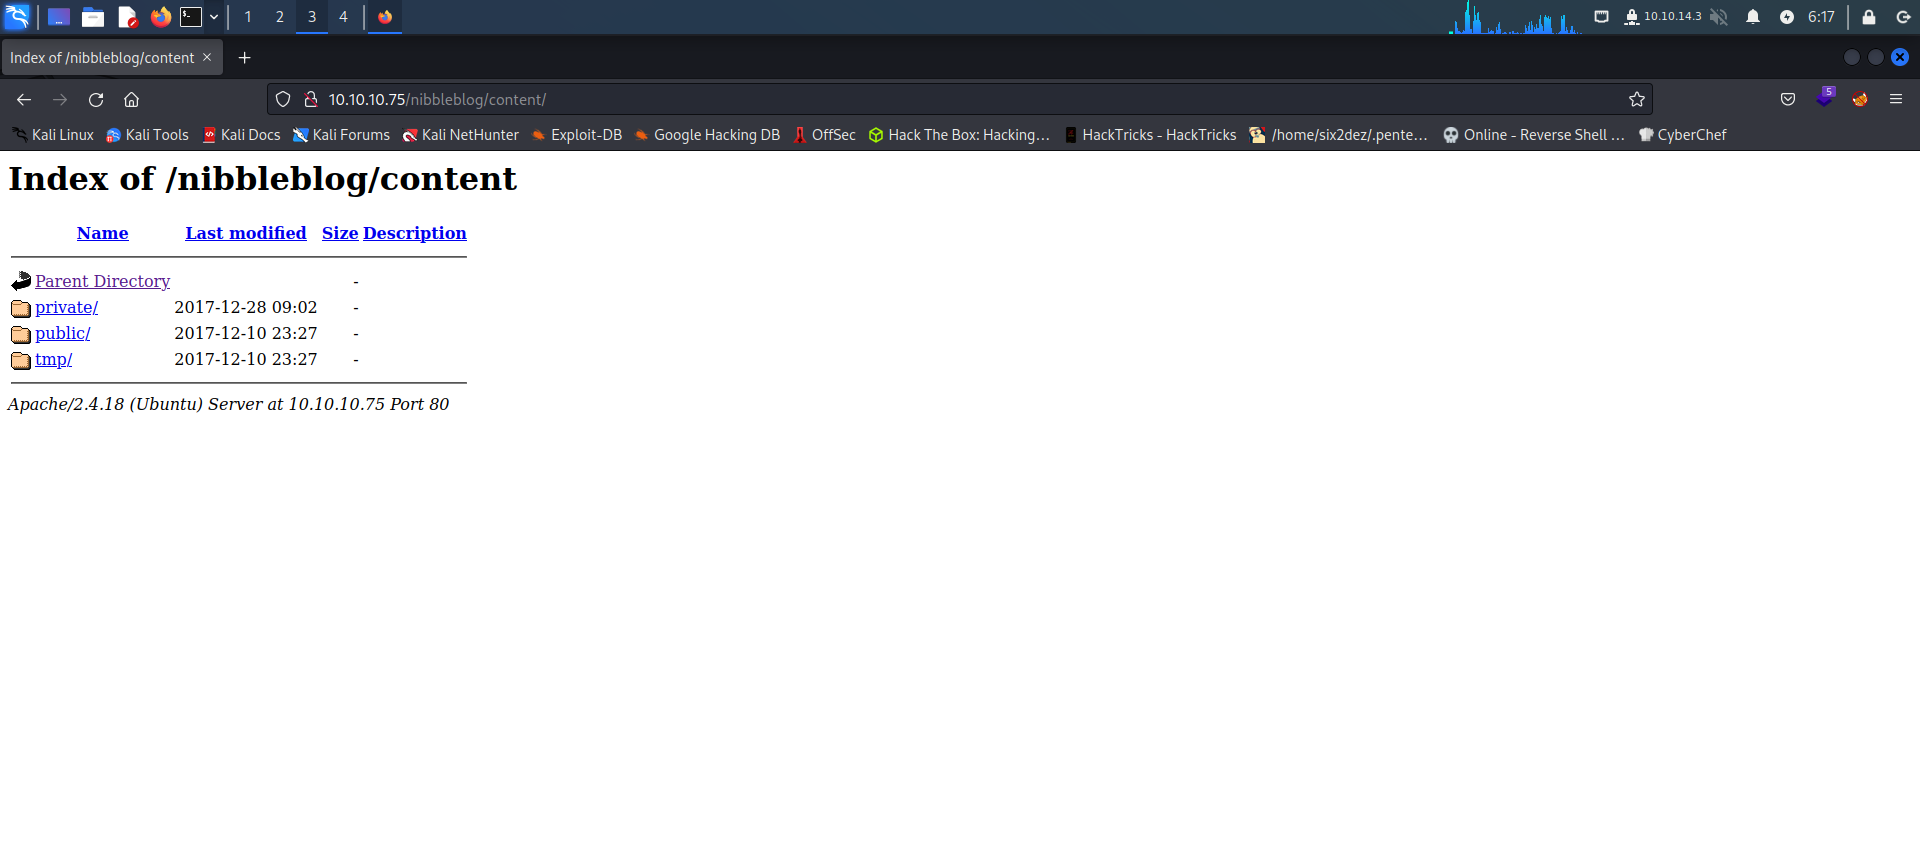Click the public/ folder icon
The image size is (1920, 859).
[x=21, y=334]
